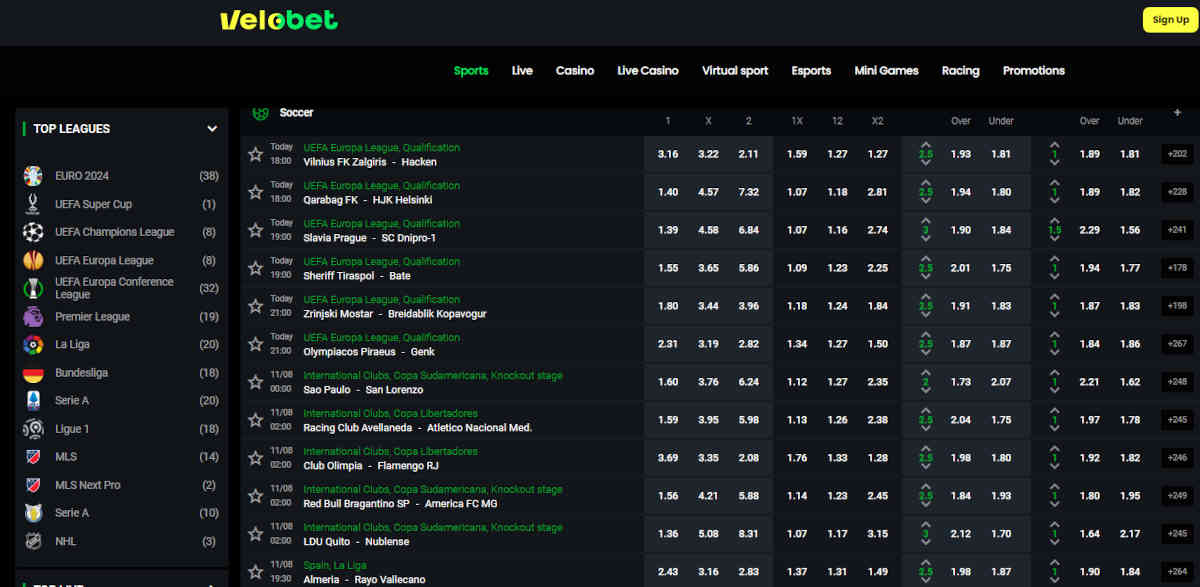This screenshot has width=1200, height=587.
Task: Open Copa Libertadores league link above Racing Club
Action: (390, 413)
